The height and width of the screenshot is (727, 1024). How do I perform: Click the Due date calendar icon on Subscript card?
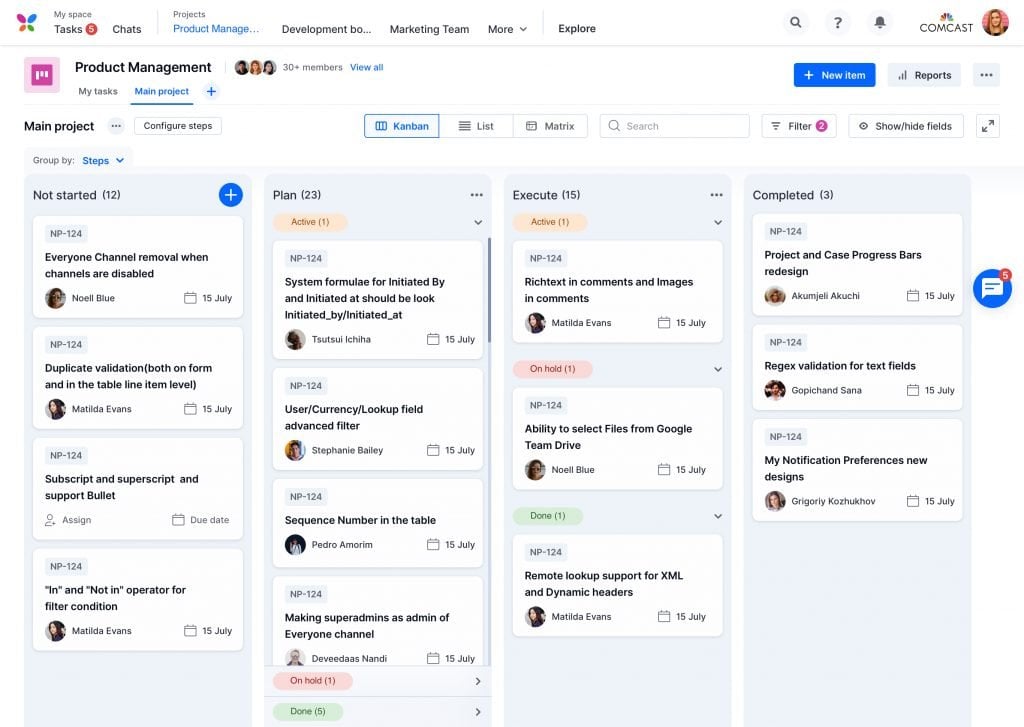point(178,520)
